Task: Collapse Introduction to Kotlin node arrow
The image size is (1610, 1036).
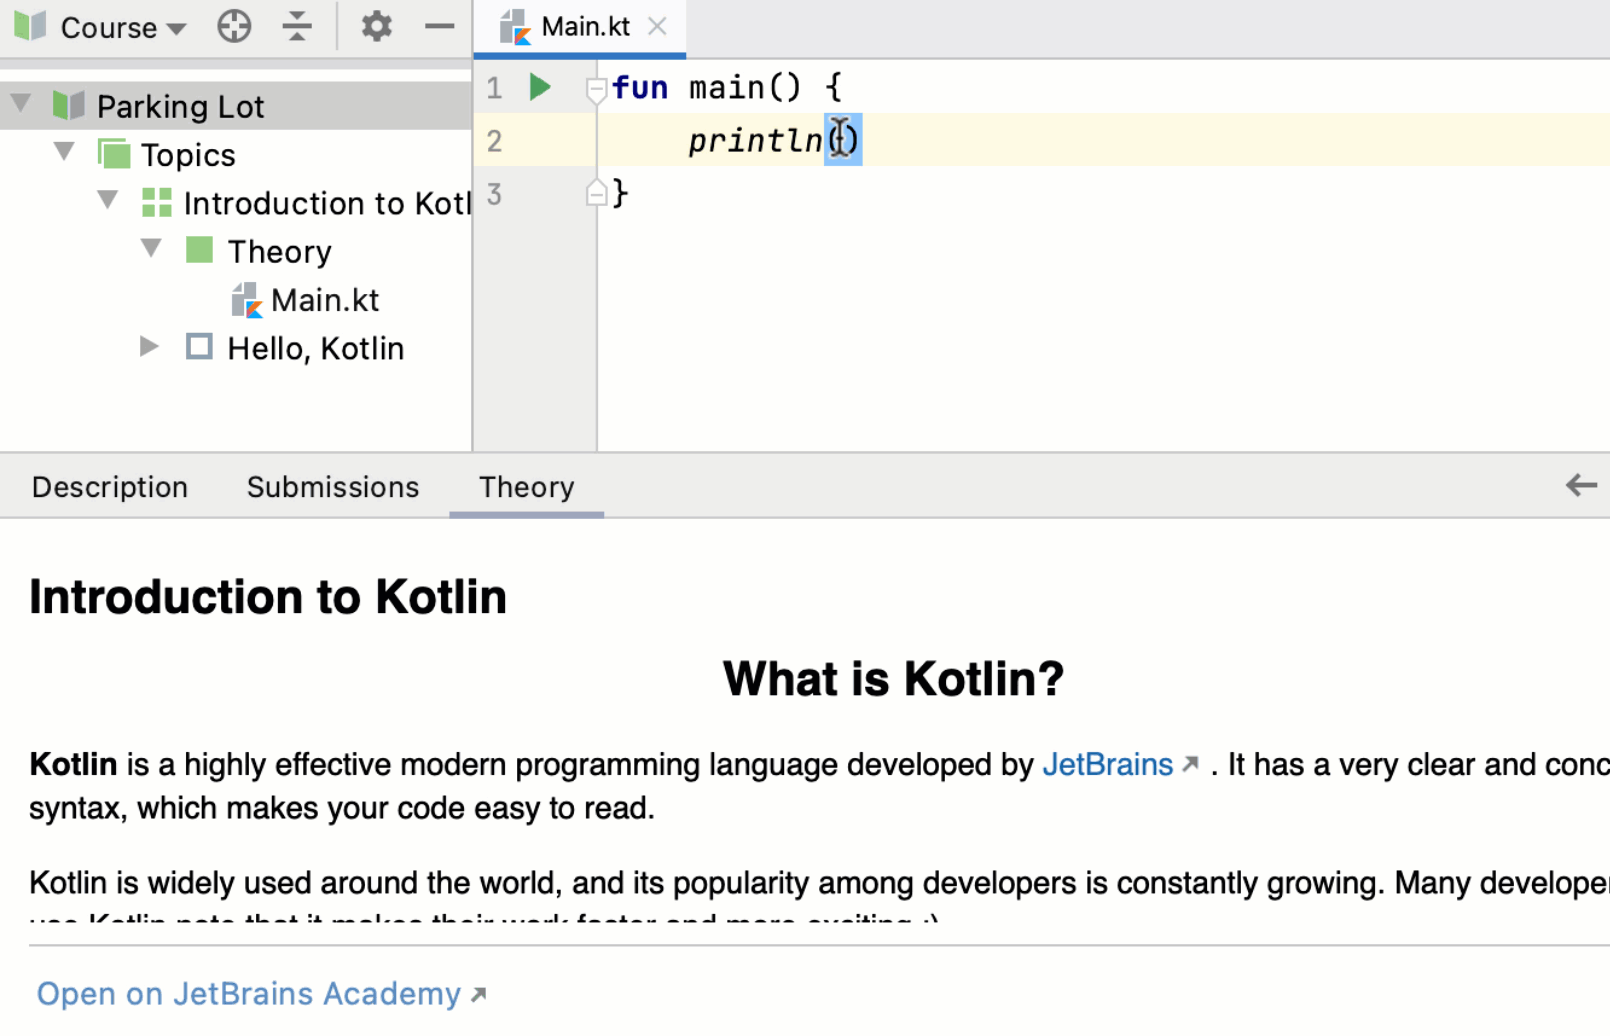Action: click(108, 200)
